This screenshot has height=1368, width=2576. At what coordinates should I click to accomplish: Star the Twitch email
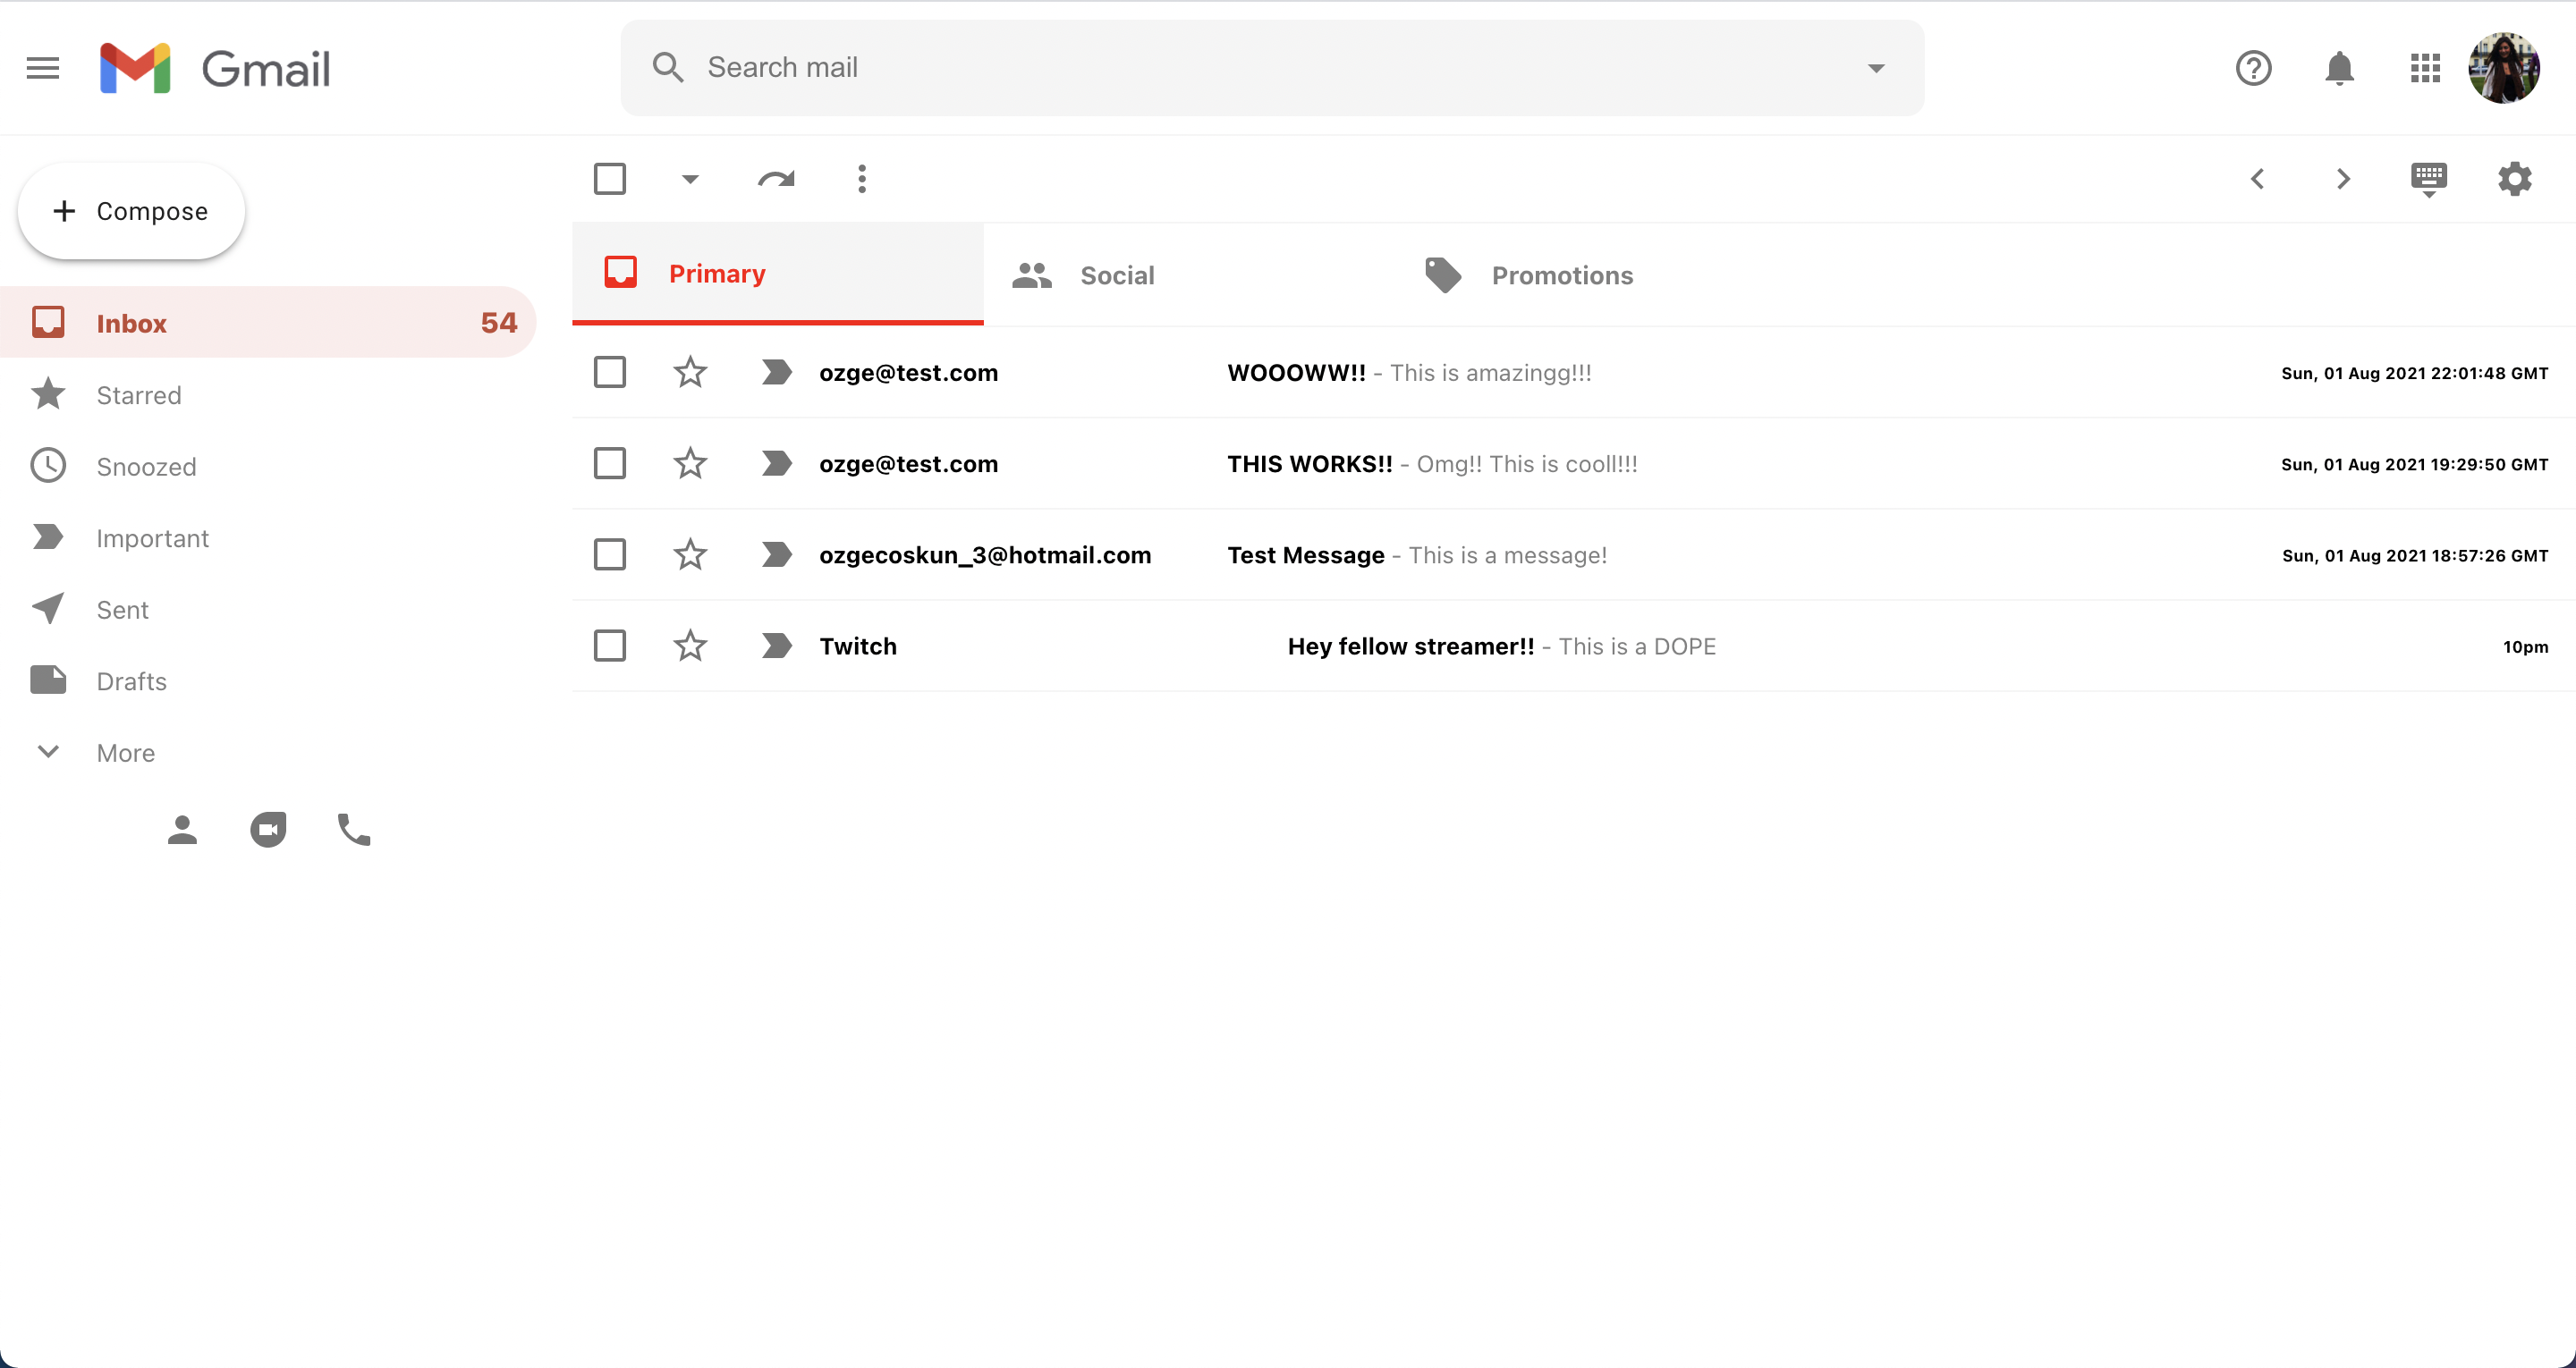[690, 644]
